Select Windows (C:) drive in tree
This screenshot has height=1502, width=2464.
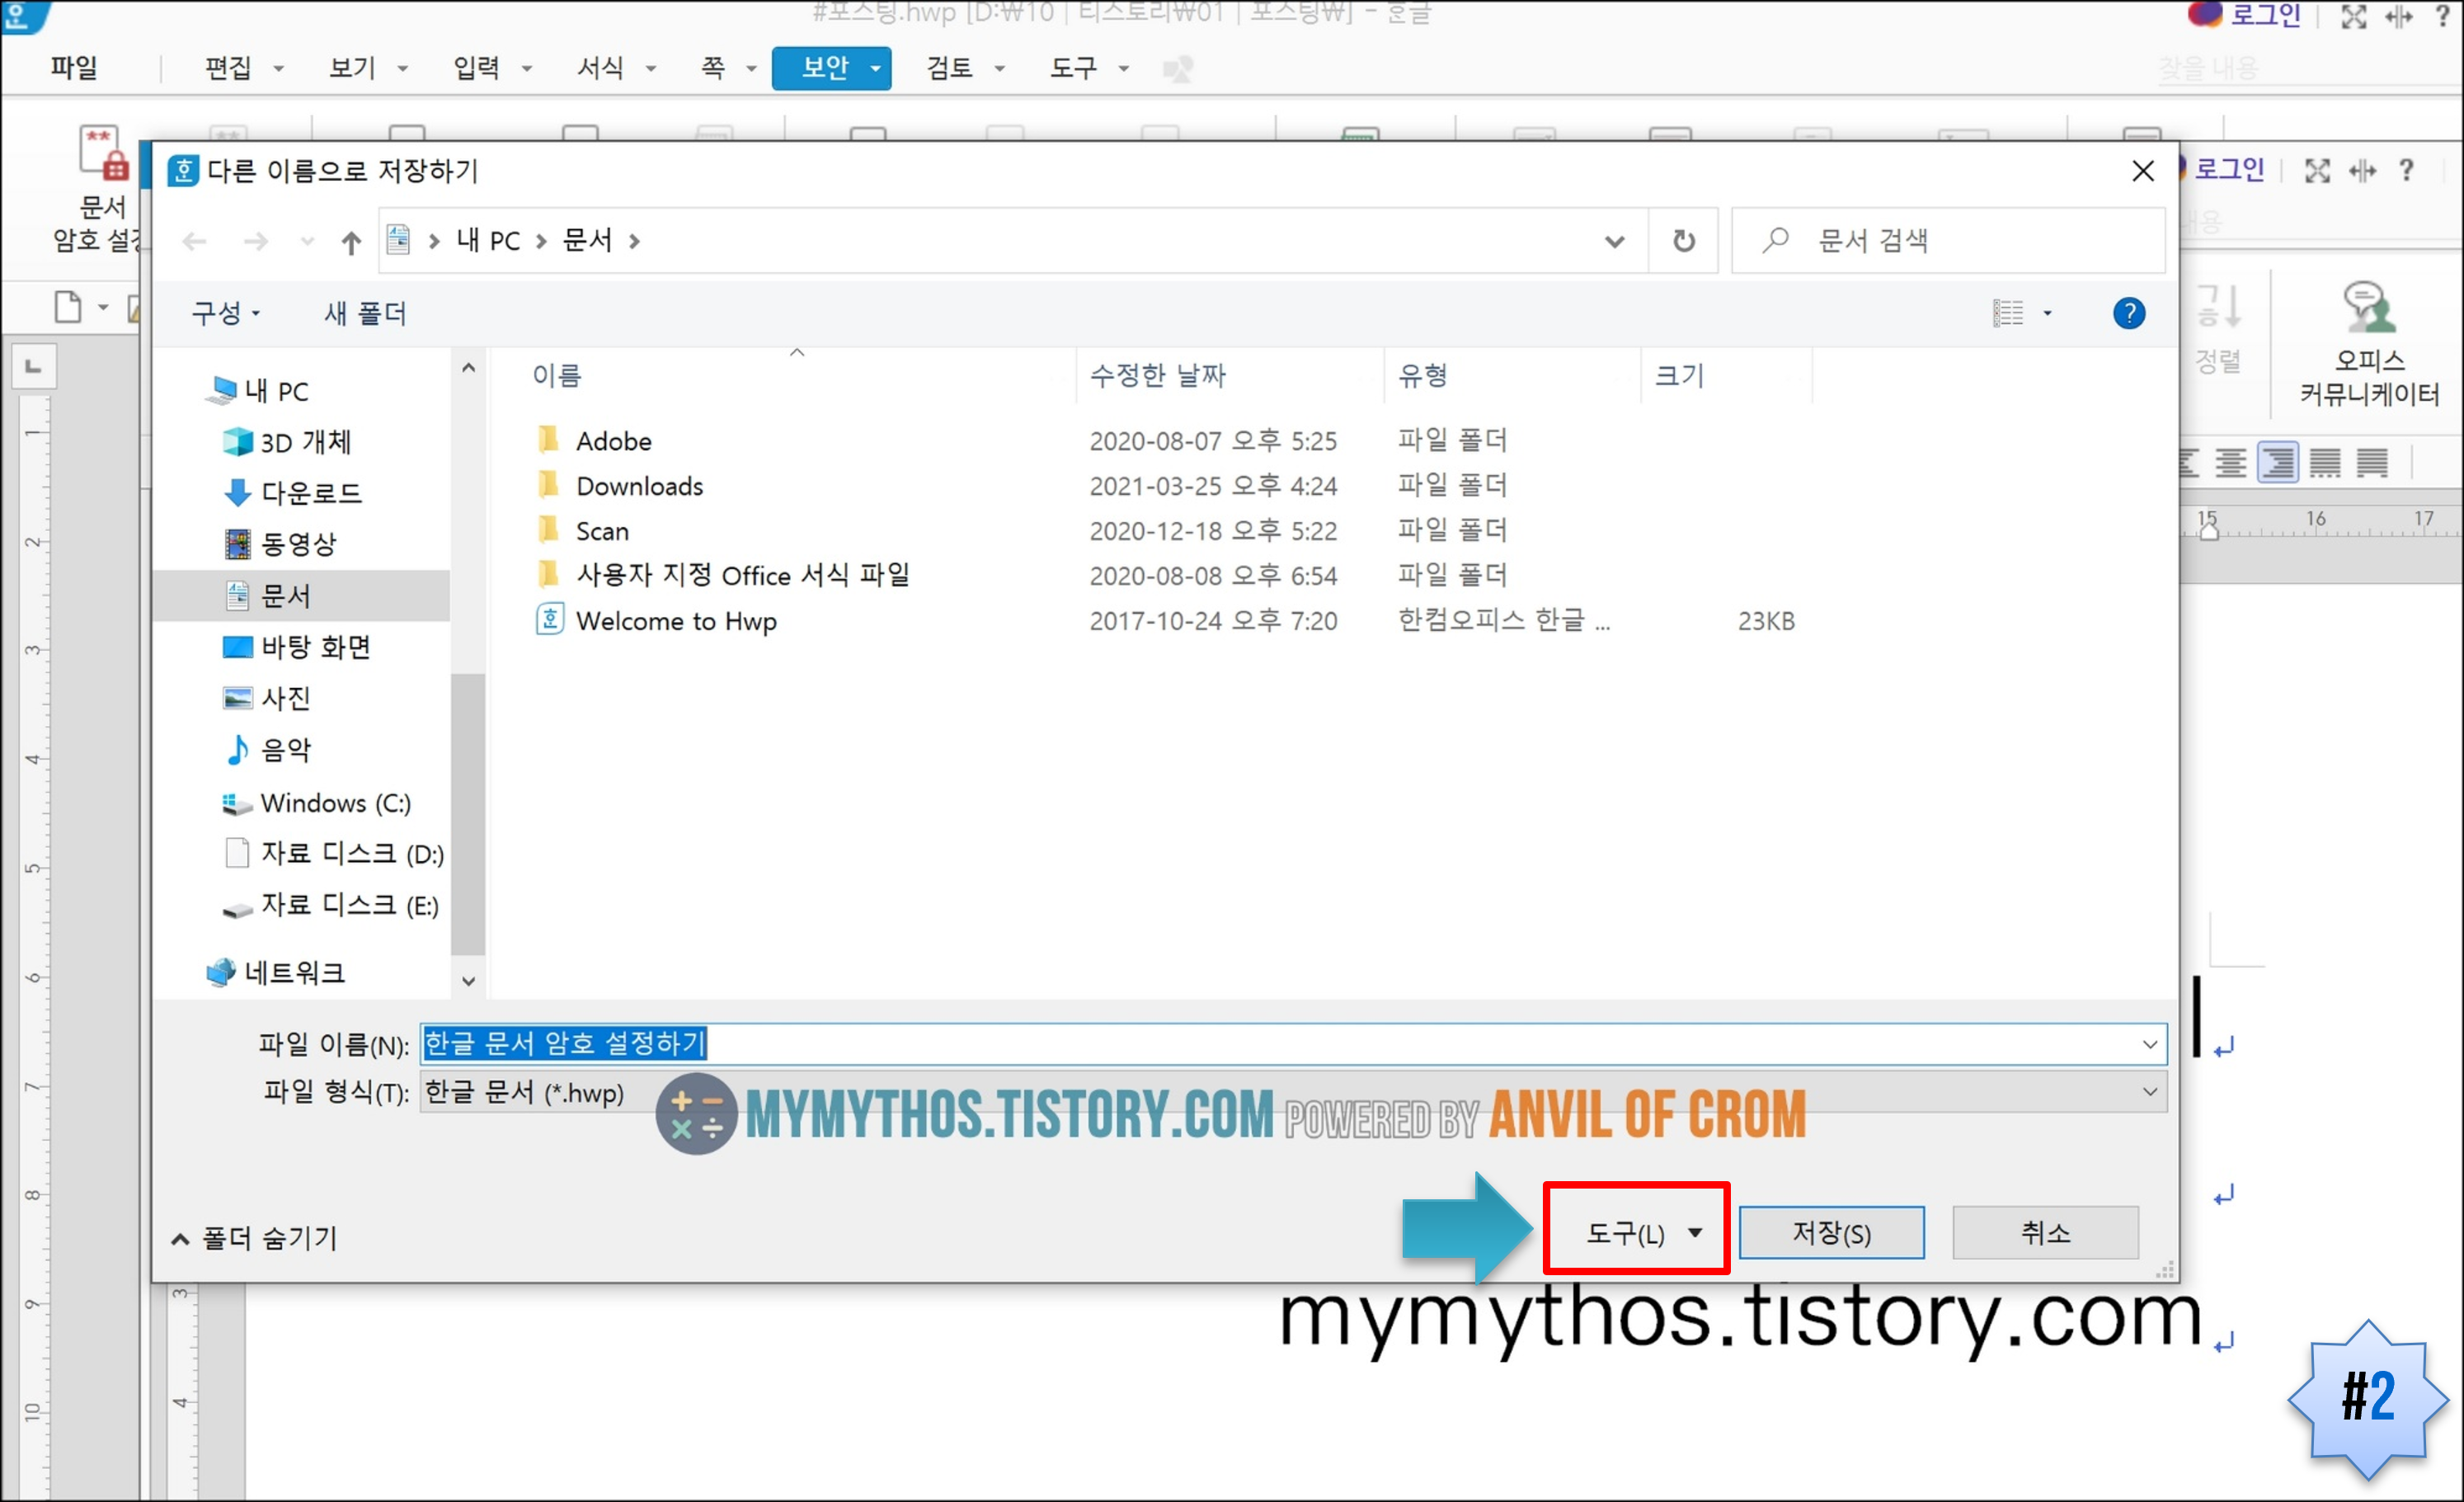335,803
